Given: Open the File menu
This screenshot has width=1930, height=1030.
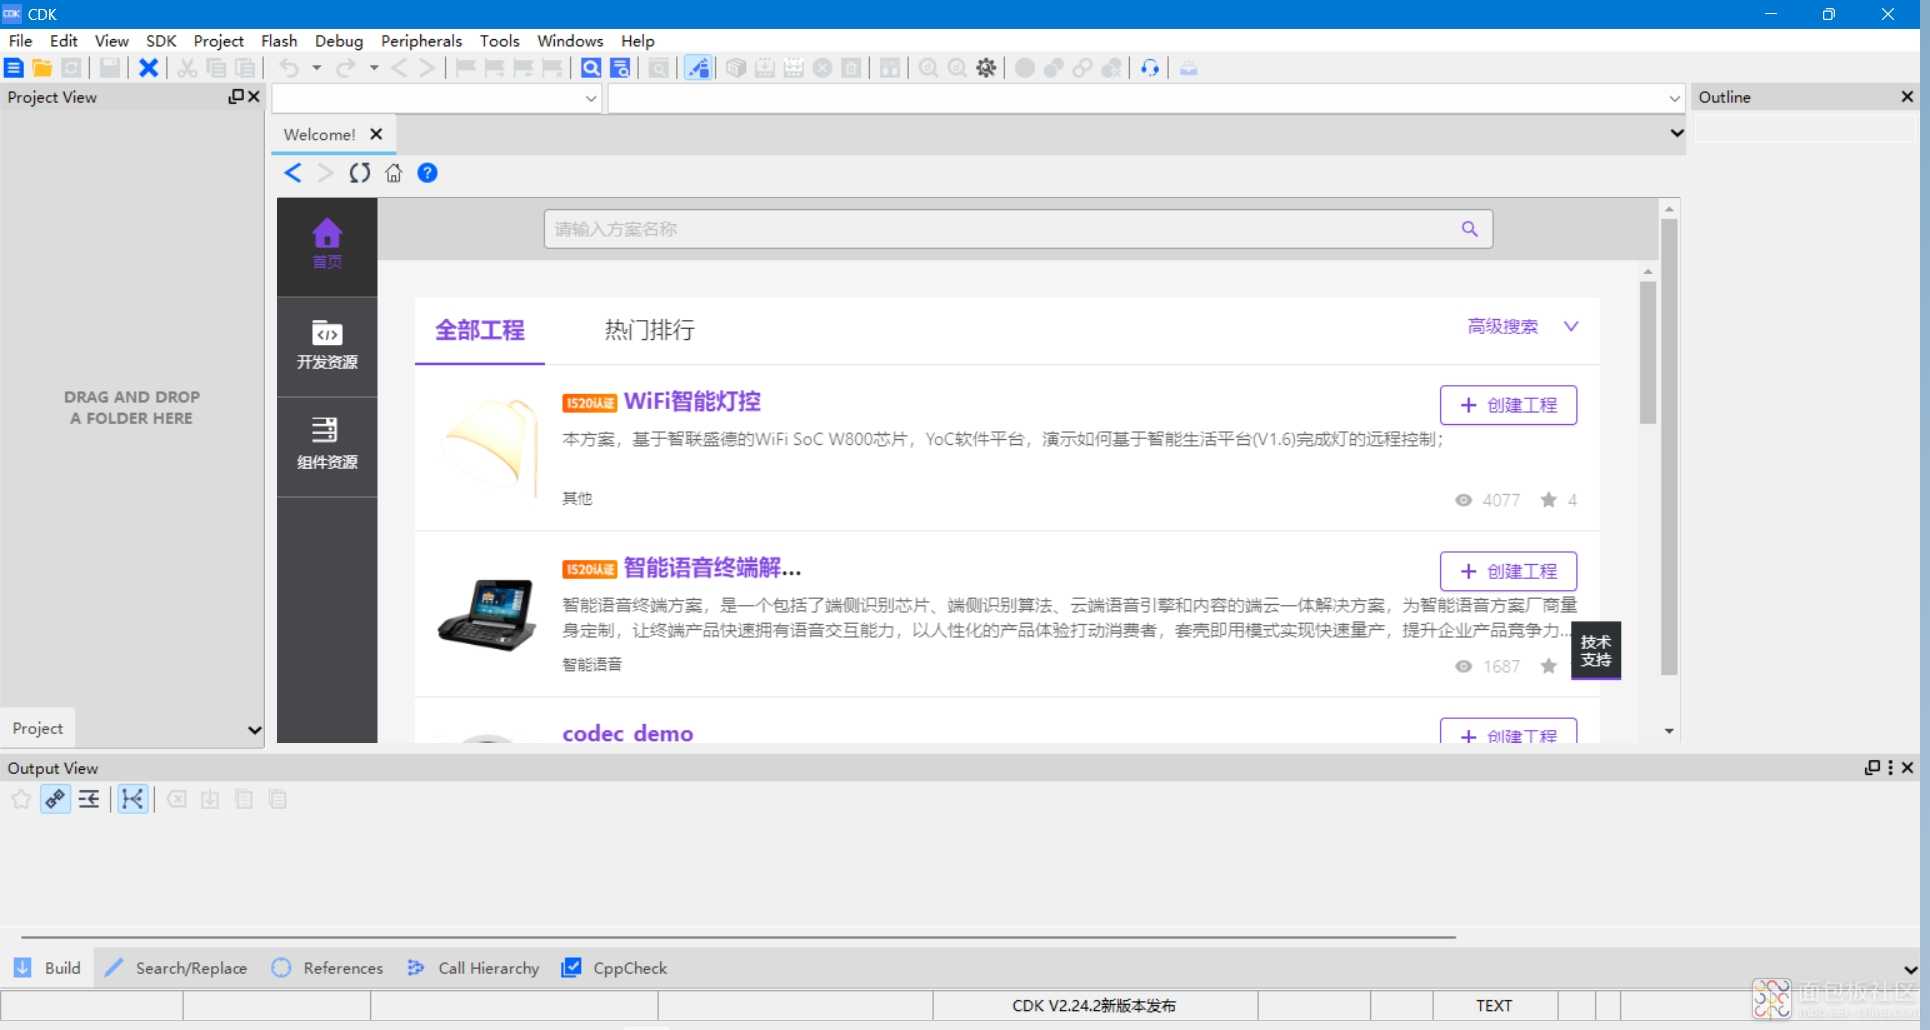Looking at the screenshot, I should coord(20,41).
